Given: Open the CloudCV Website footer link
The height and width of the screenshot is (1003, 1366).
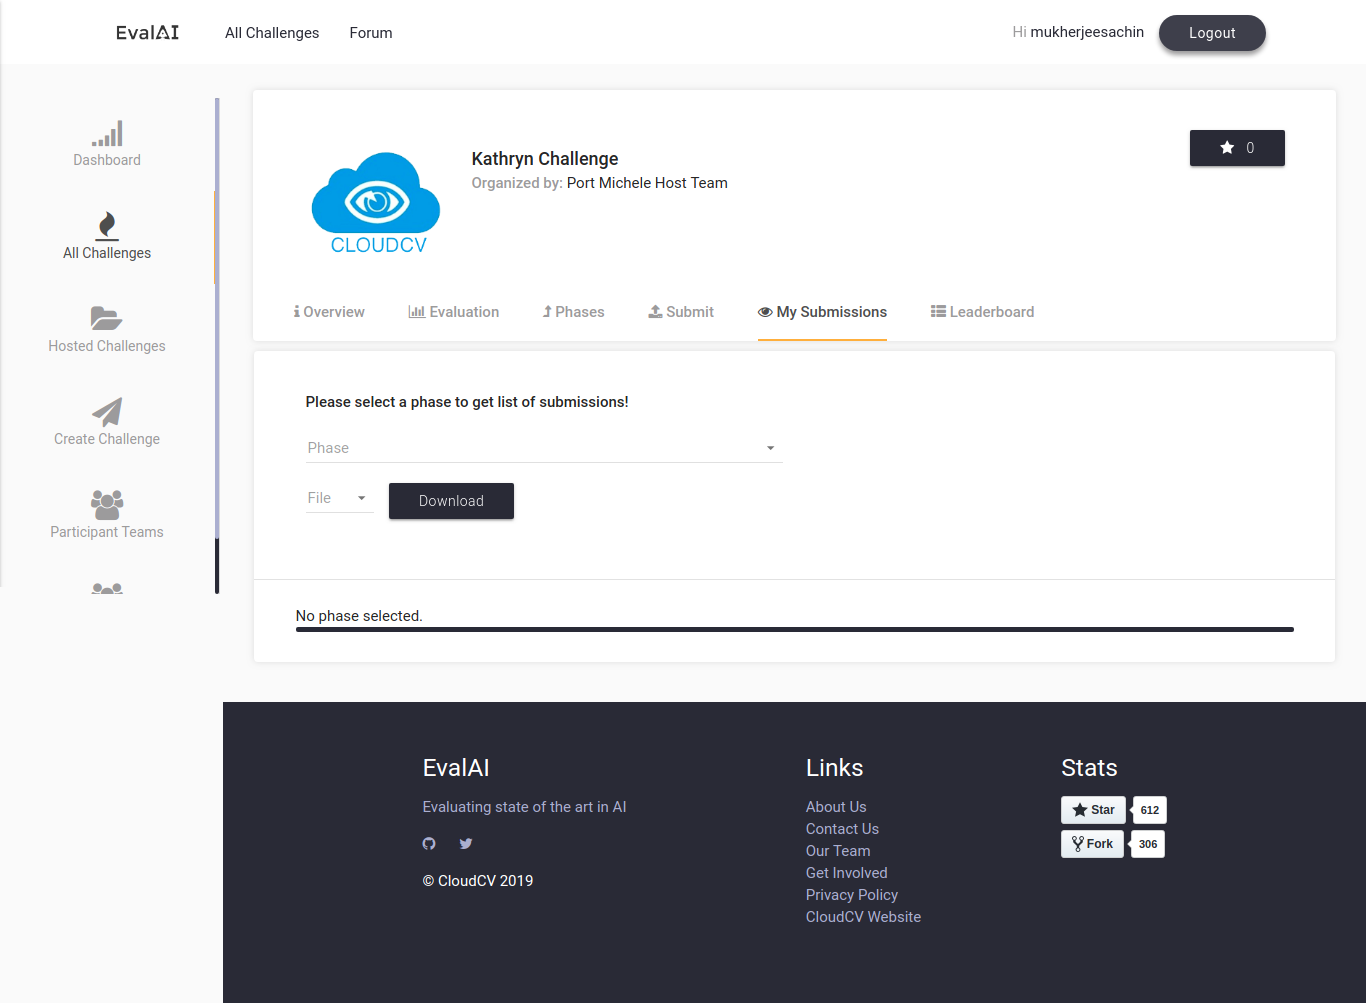Looking at the screenshot, I should point(863,917).
